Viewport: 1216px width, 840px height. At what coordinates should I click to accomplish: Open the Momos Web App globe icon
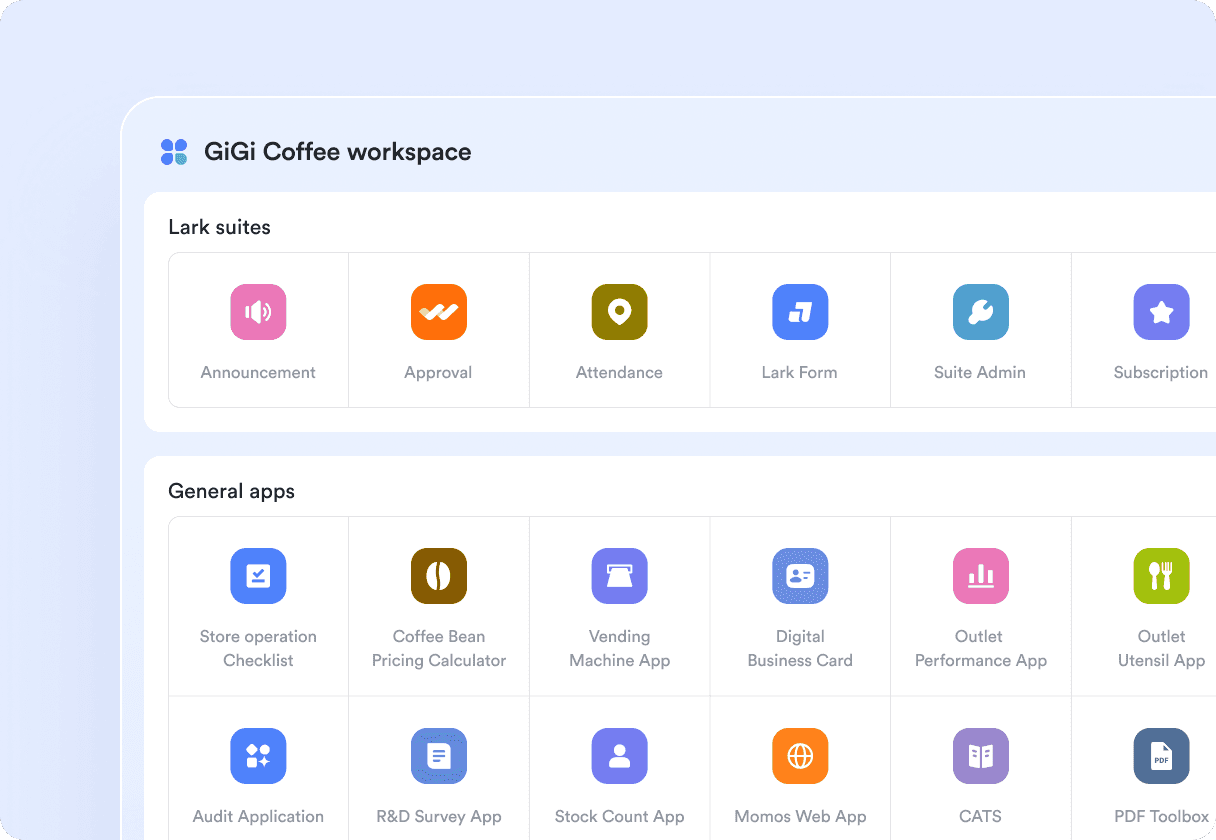coord(800,756)
